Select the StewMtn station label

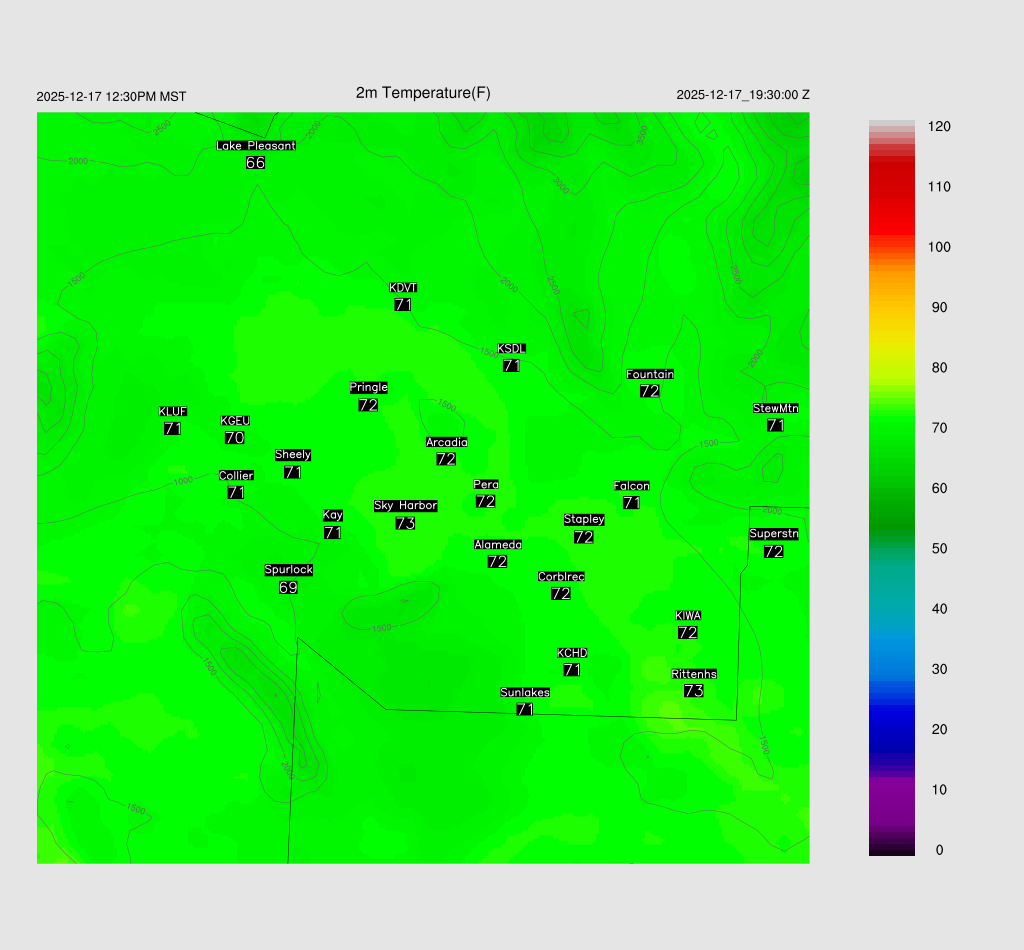pyautogui.click(x=775, y=408)
